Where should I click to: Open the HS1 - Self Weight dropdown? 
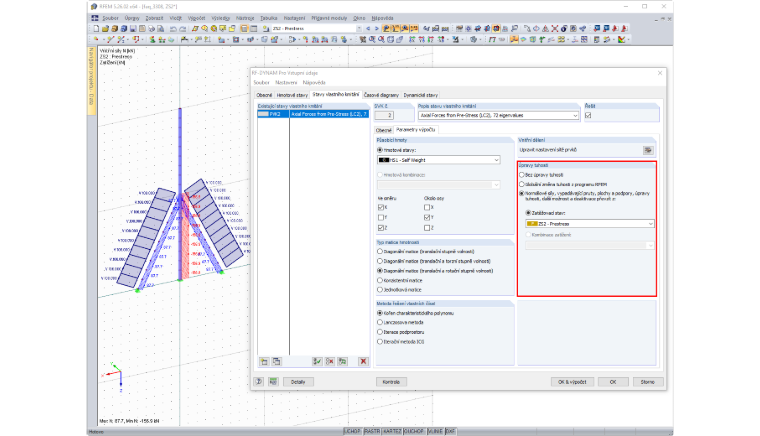point(439,160)
